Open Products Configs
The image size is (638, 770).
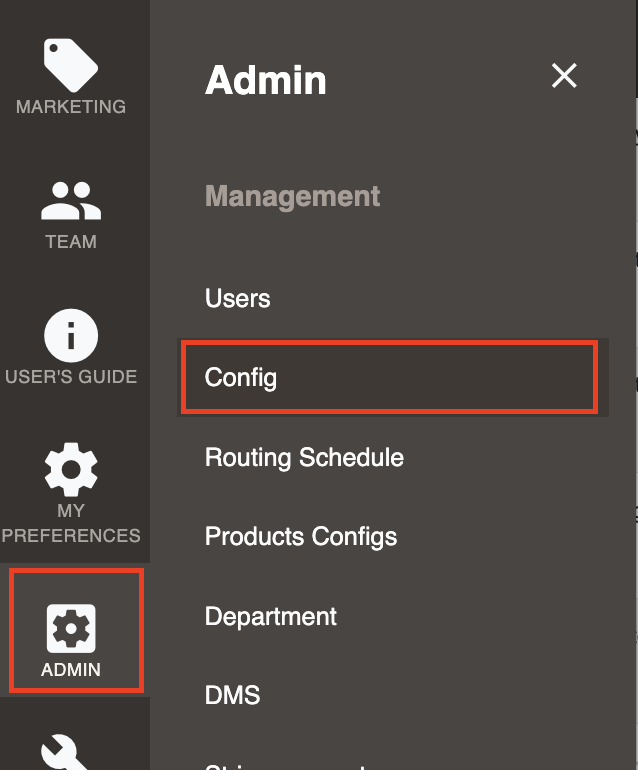coord(301,536)
